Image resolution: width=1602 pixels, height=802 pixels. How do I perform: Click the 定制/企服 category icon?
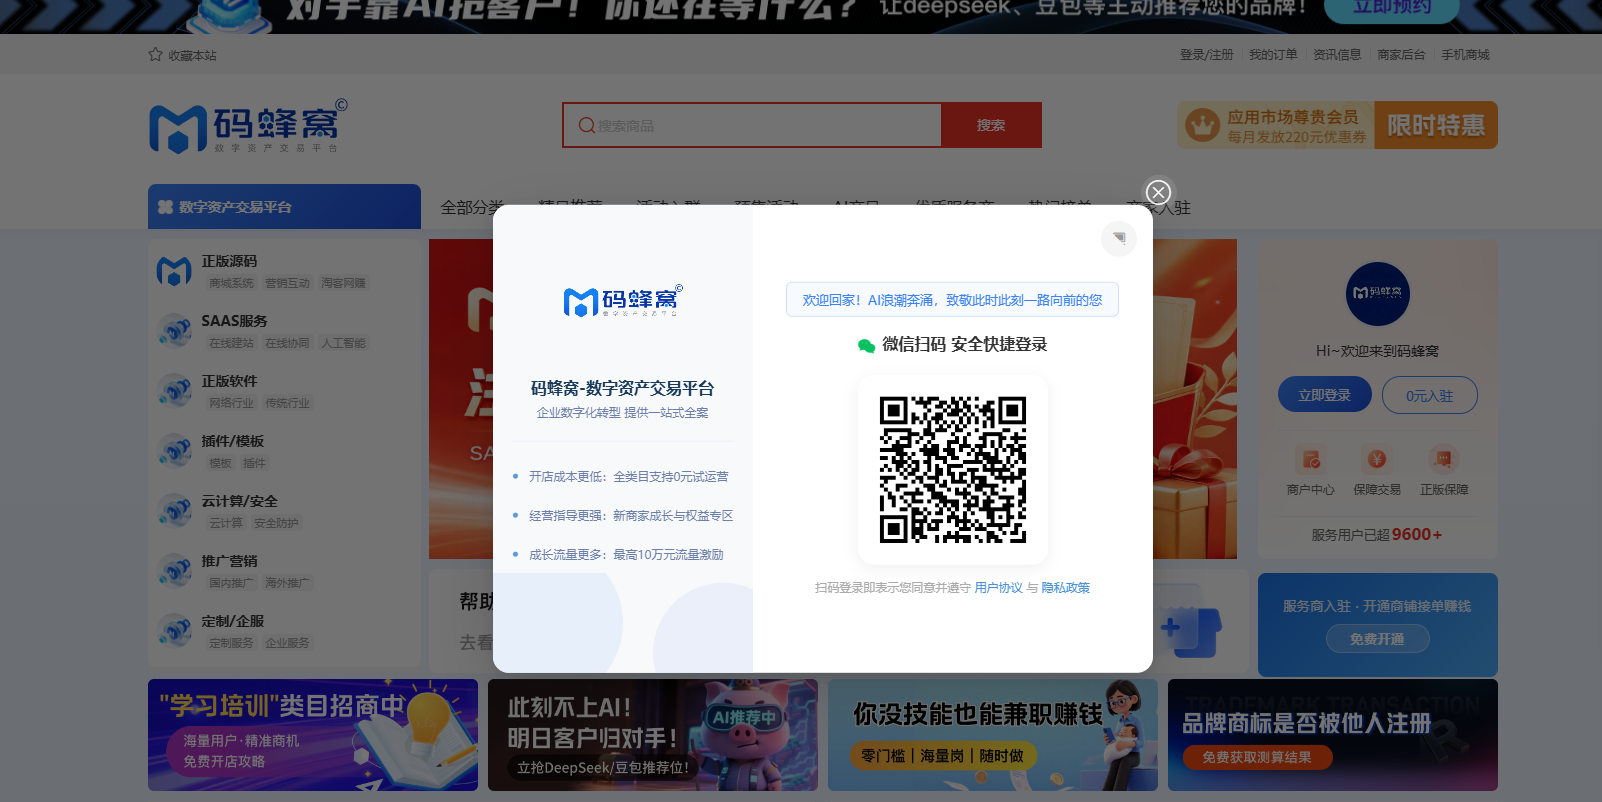(x=174, y=630)
